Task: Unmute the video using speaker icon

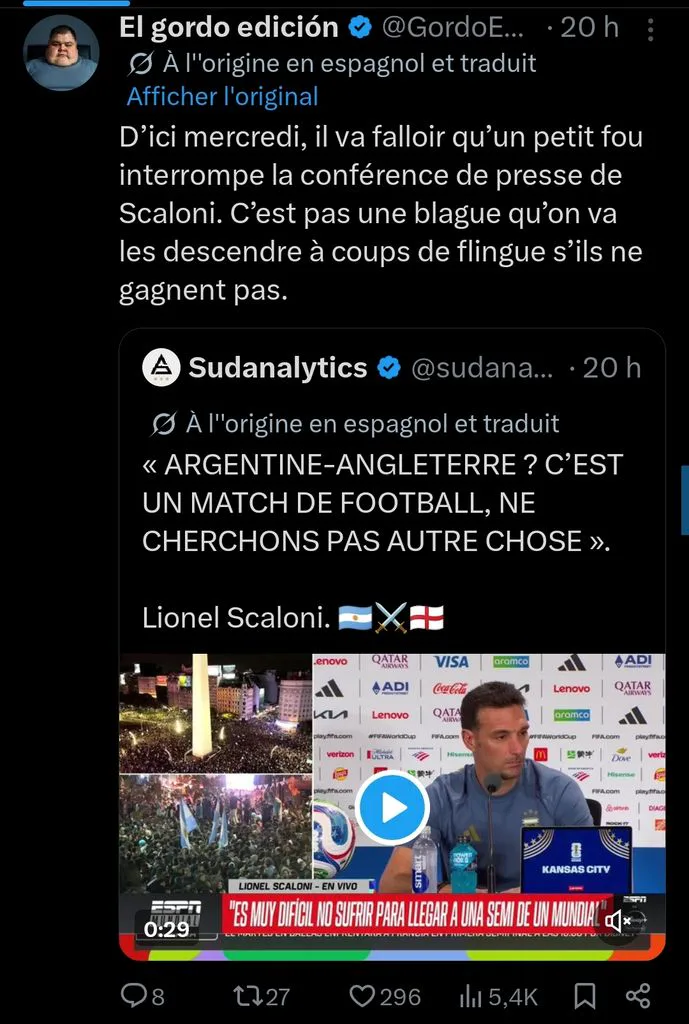Action: coord(617,921)
